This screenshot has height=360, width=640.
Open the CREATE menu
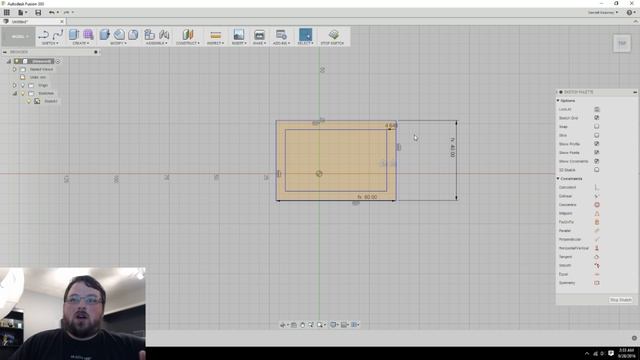coord(80,43)
